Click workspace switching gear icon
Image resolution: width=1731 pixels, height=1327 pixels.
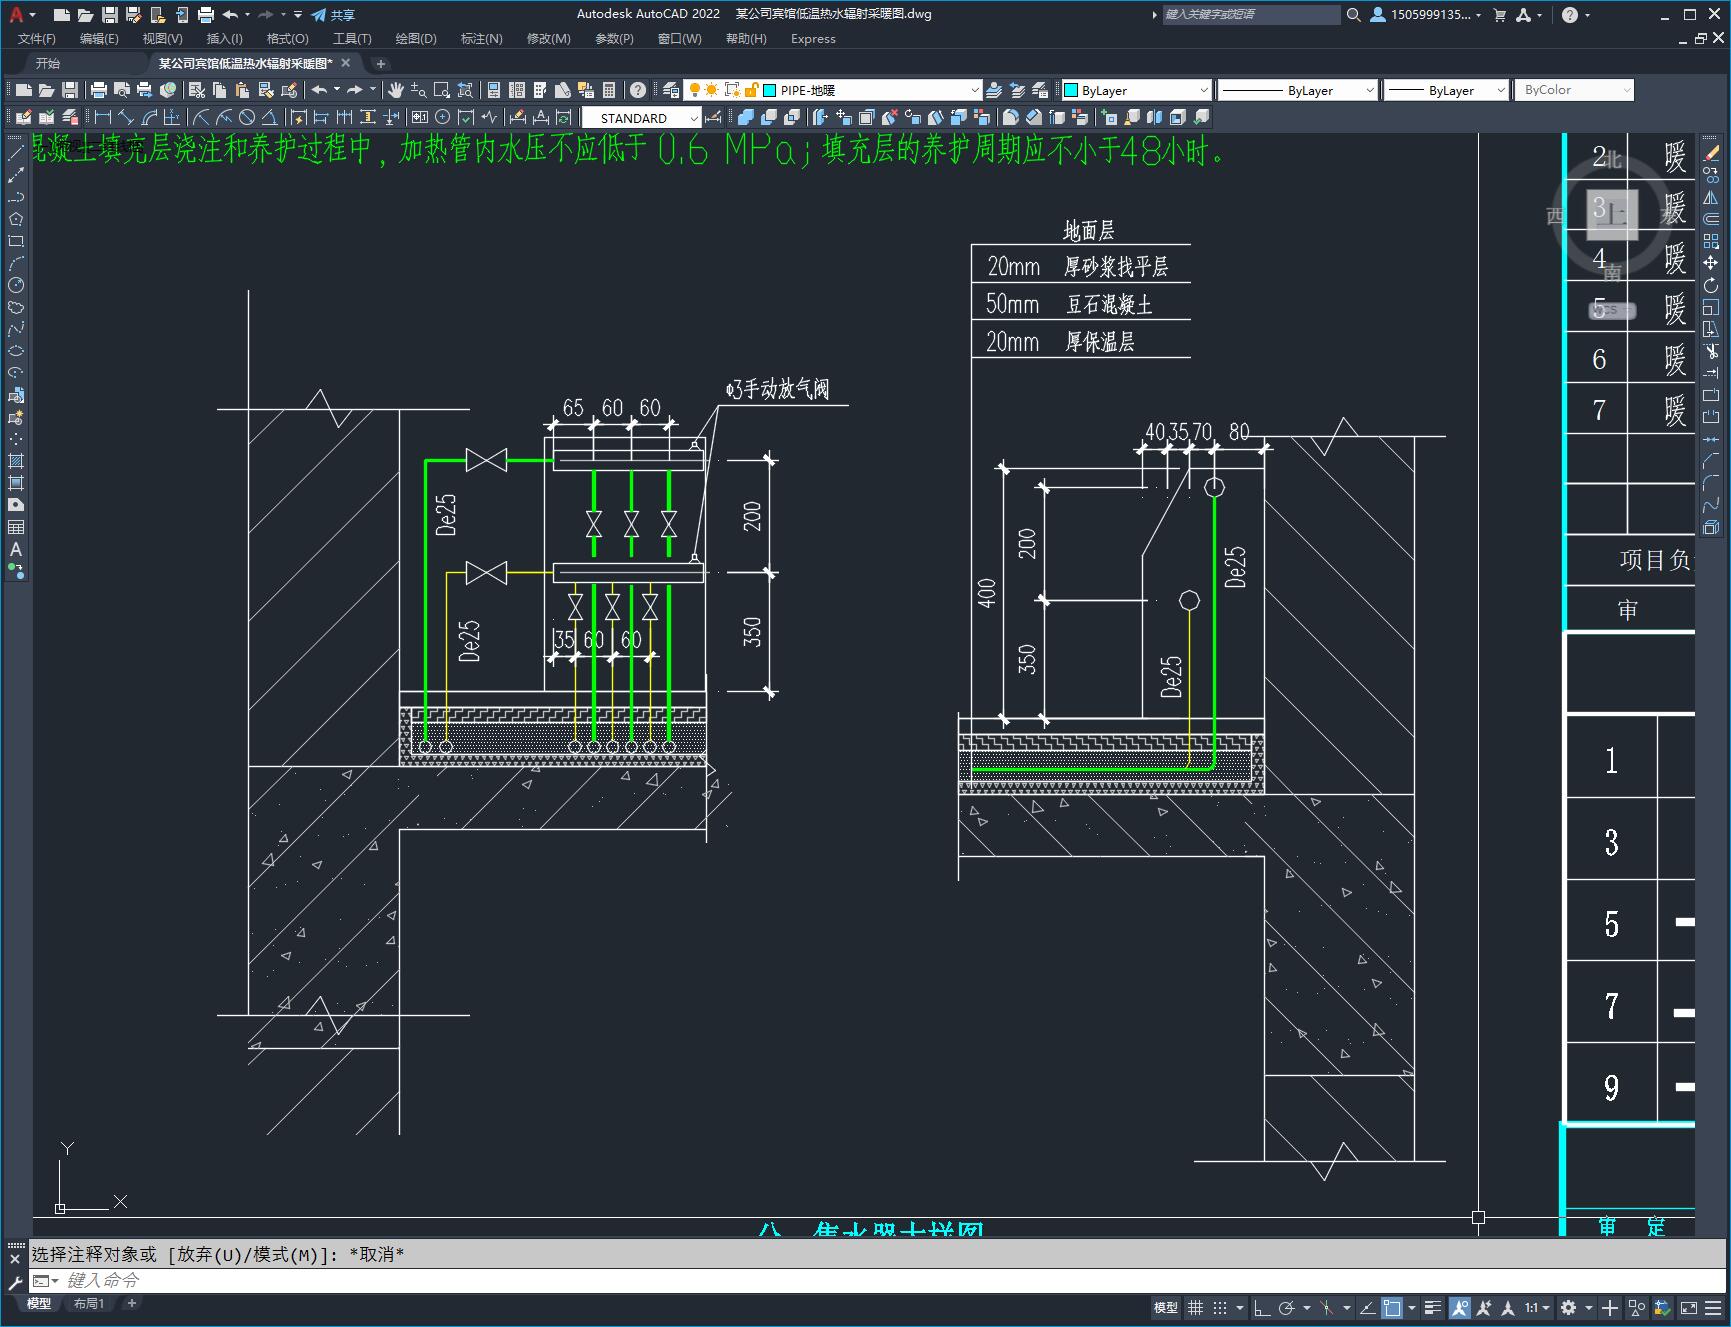tap(1569, 1307)
